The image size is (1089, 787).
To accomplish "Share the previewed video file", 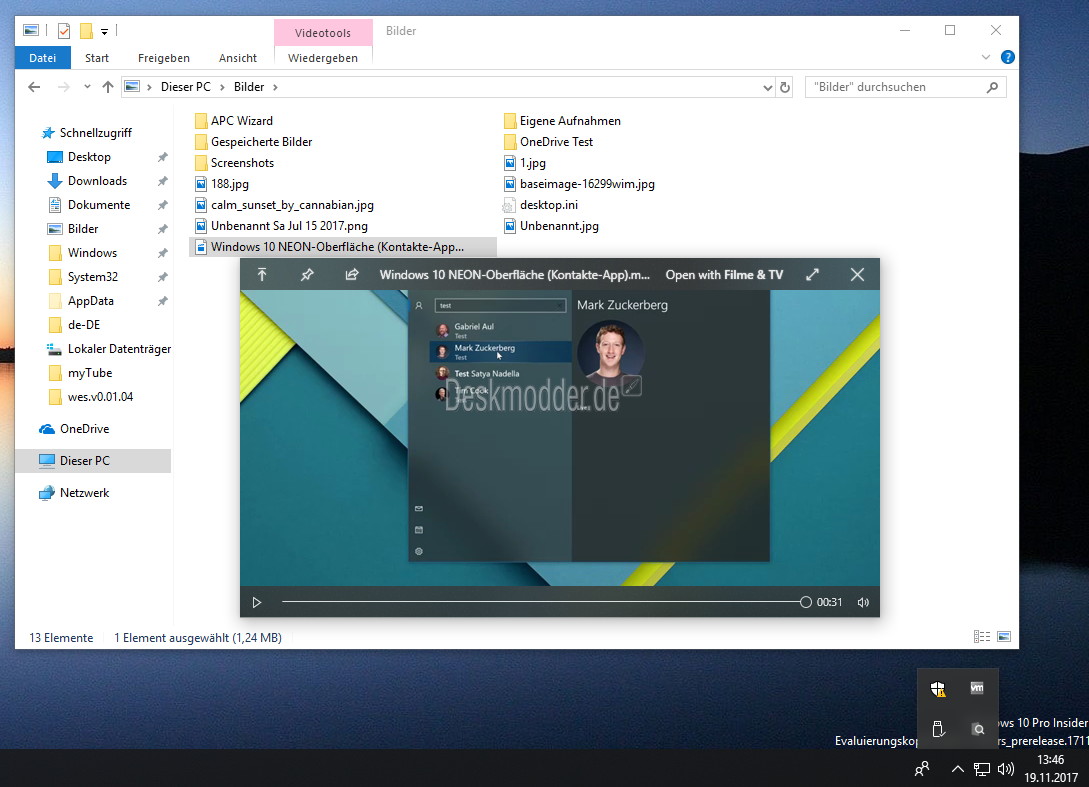I will pos(352,274).
